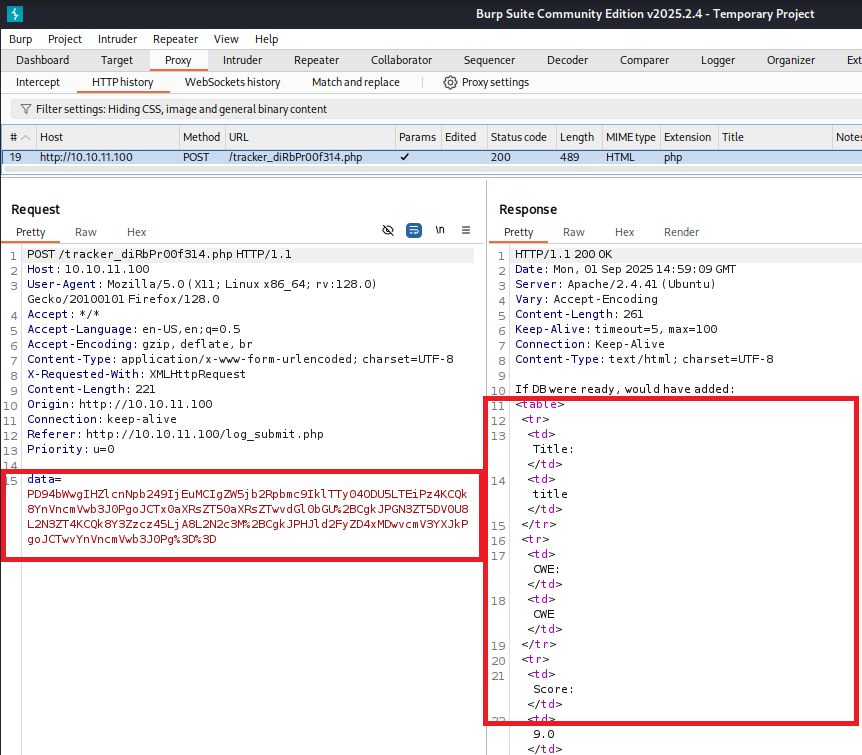
Task: Open the Proxy settings gear
Action: 450,82
